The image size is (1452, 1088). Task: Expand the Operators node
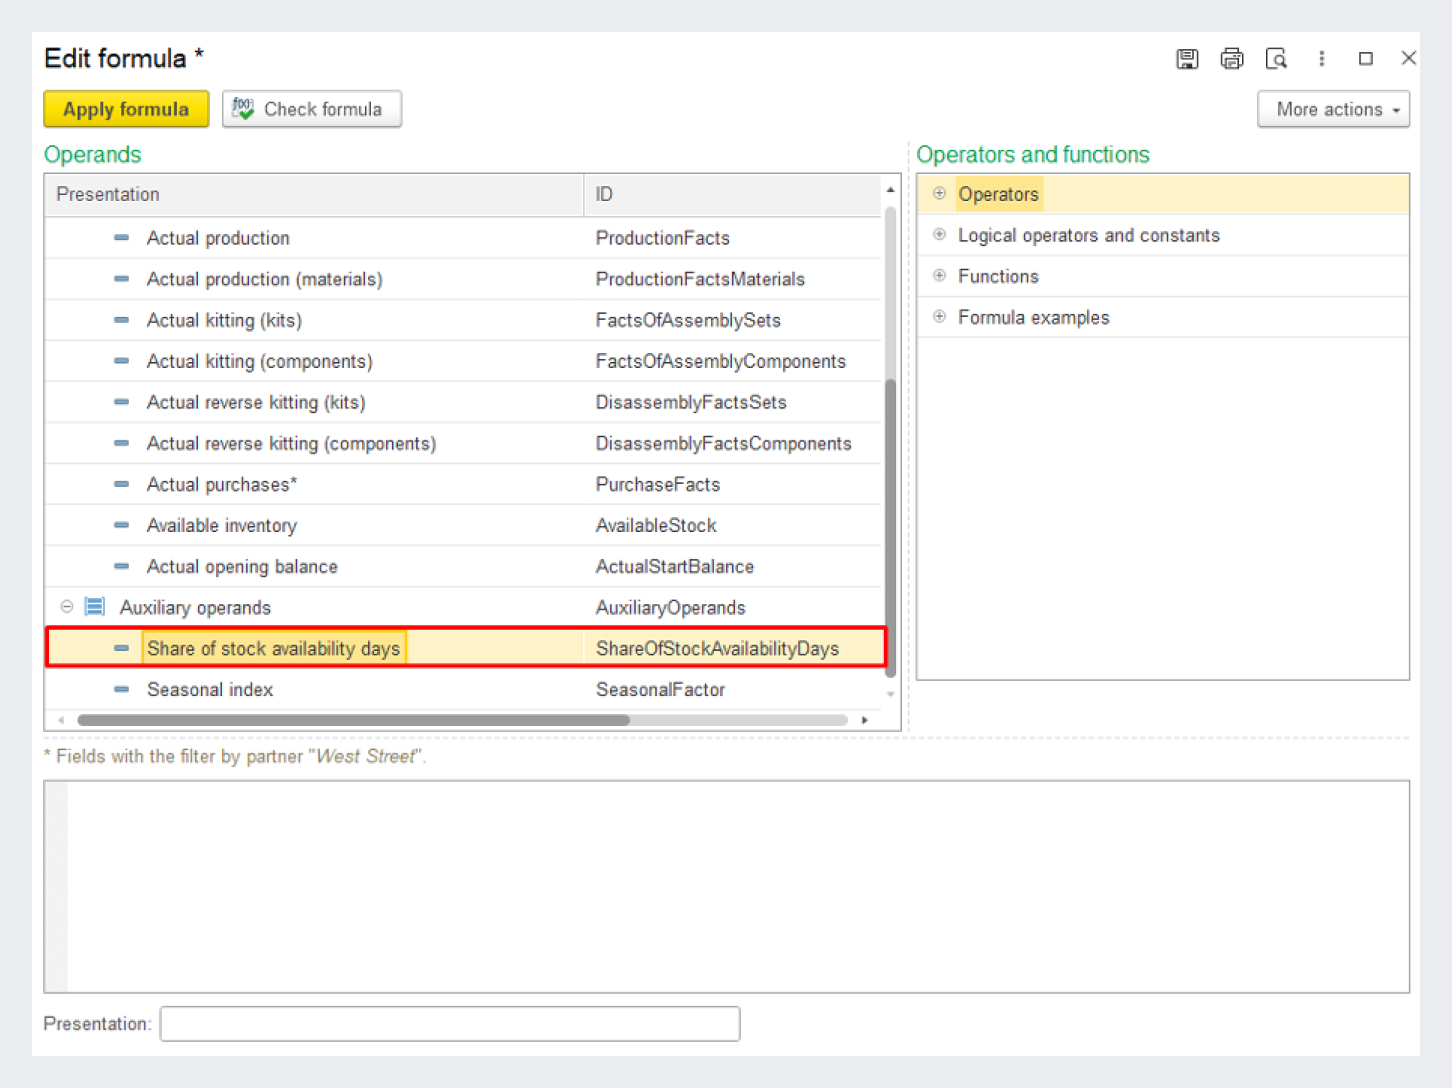click(x=939, y=194)
